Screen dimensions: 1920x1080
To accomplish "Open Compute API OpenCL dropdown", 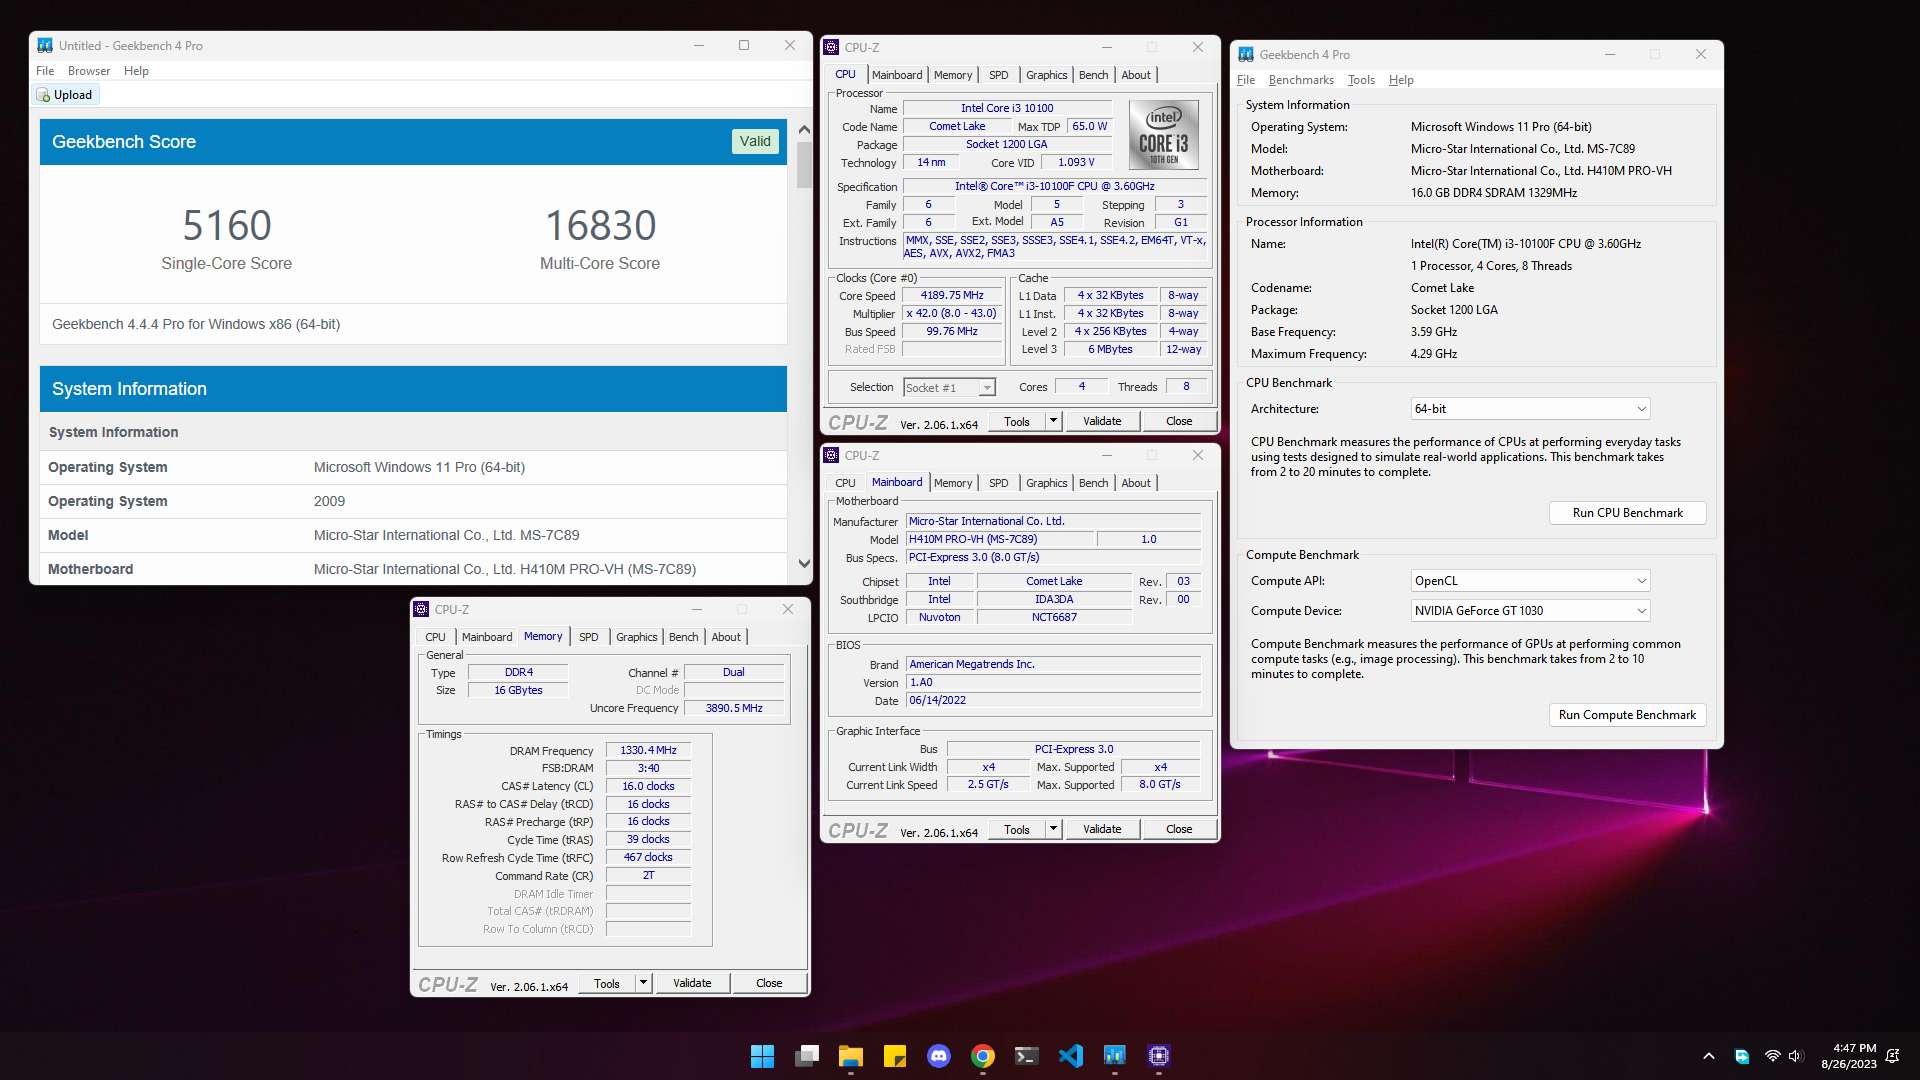I will [1530, 581].
